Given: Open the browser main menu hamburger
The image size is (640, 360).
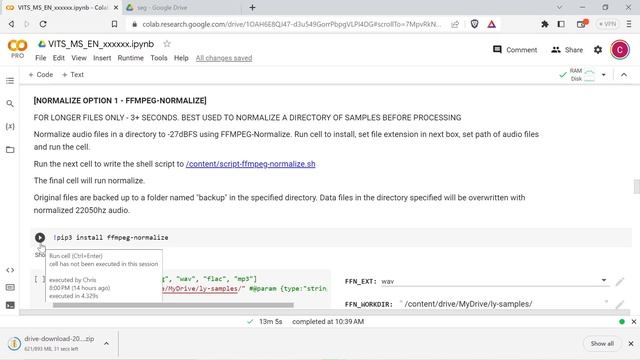Looking at the screenshot, I should click(629, 24).
